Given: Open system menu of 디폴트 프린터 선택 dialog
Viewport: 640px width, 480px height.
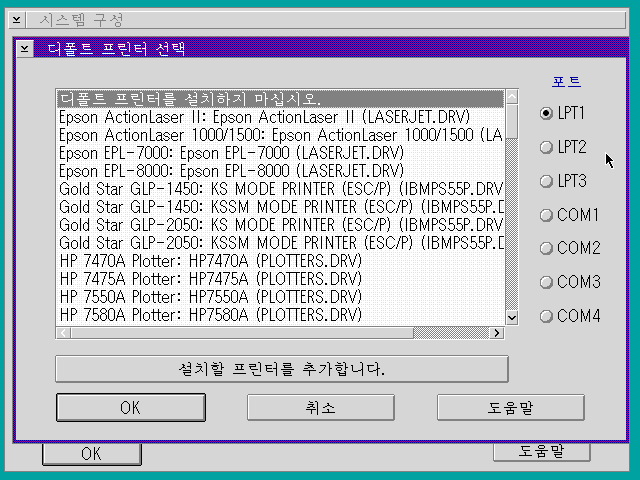Looking at the screenshot, I should point(24,49).
